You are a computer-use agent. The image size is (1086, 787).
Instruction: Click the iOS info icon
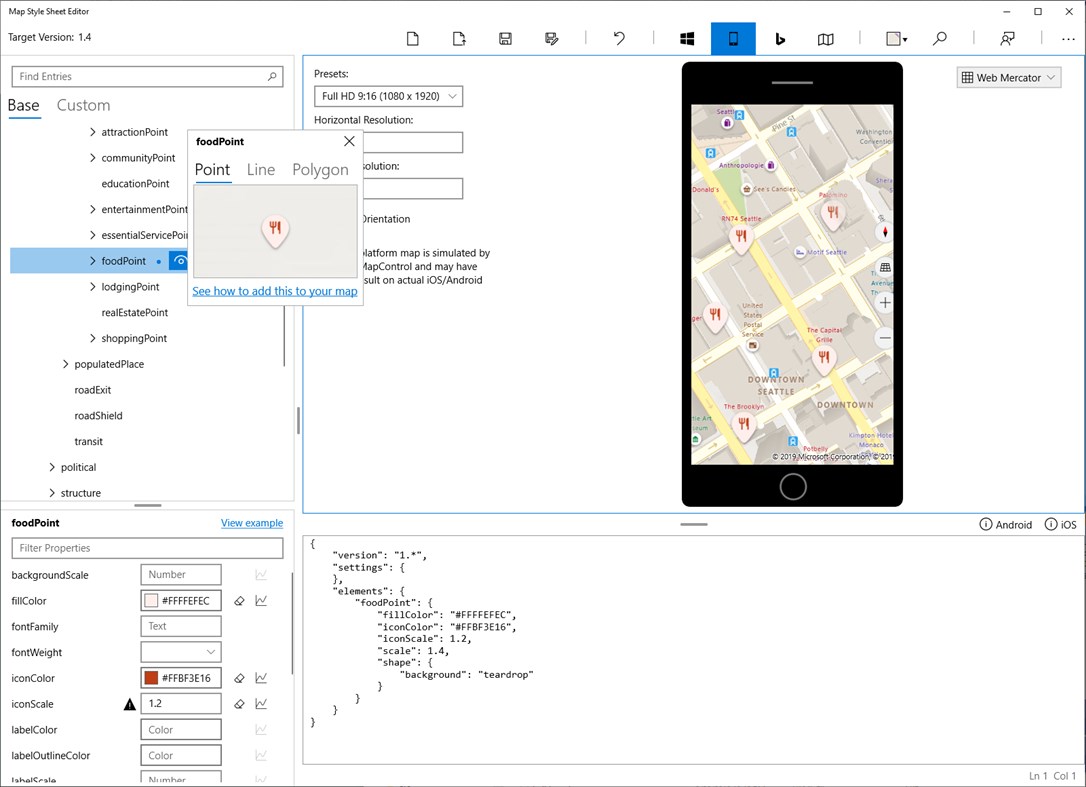[1051, 524]
